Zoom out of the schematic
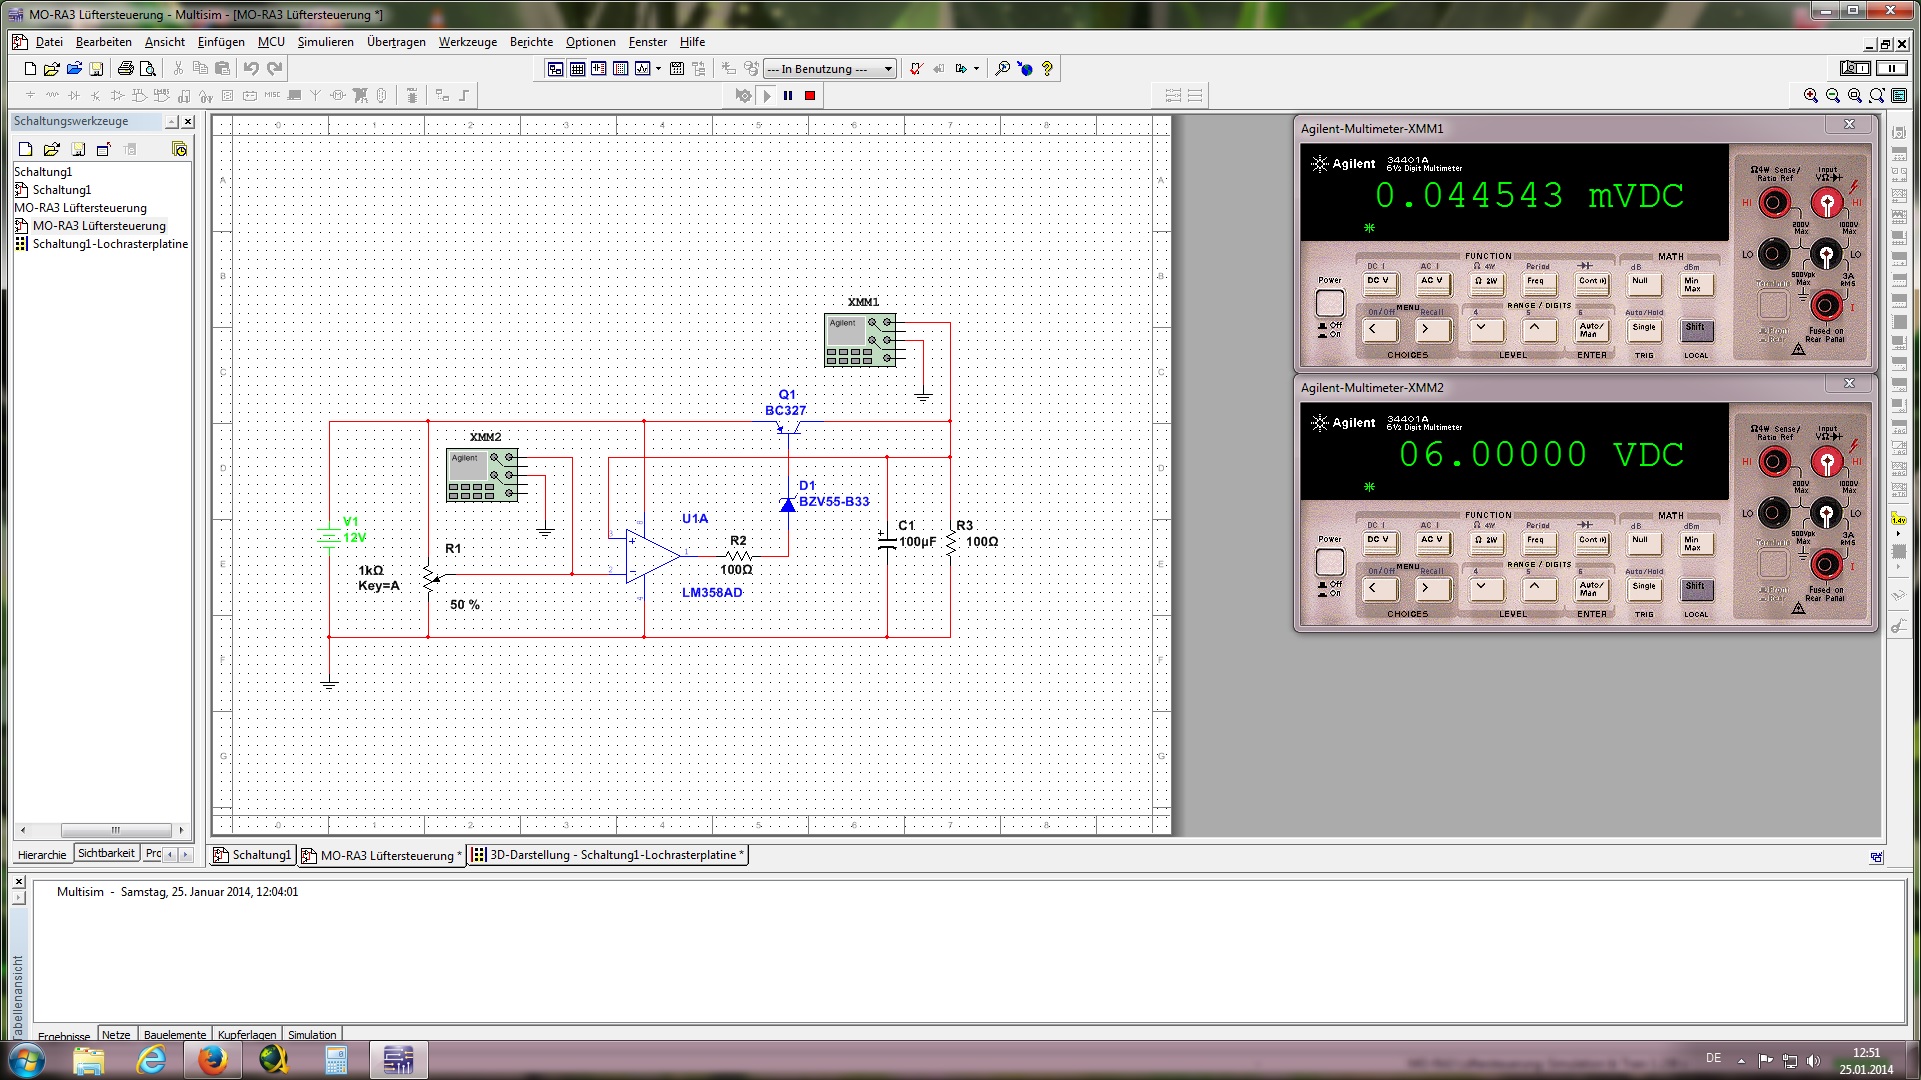The image size is (1921, 1080). pyautogui.click(x=1833, y=96)
